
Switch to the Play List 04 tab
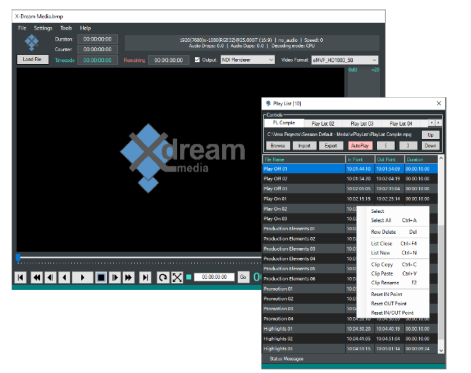[401, 124]
